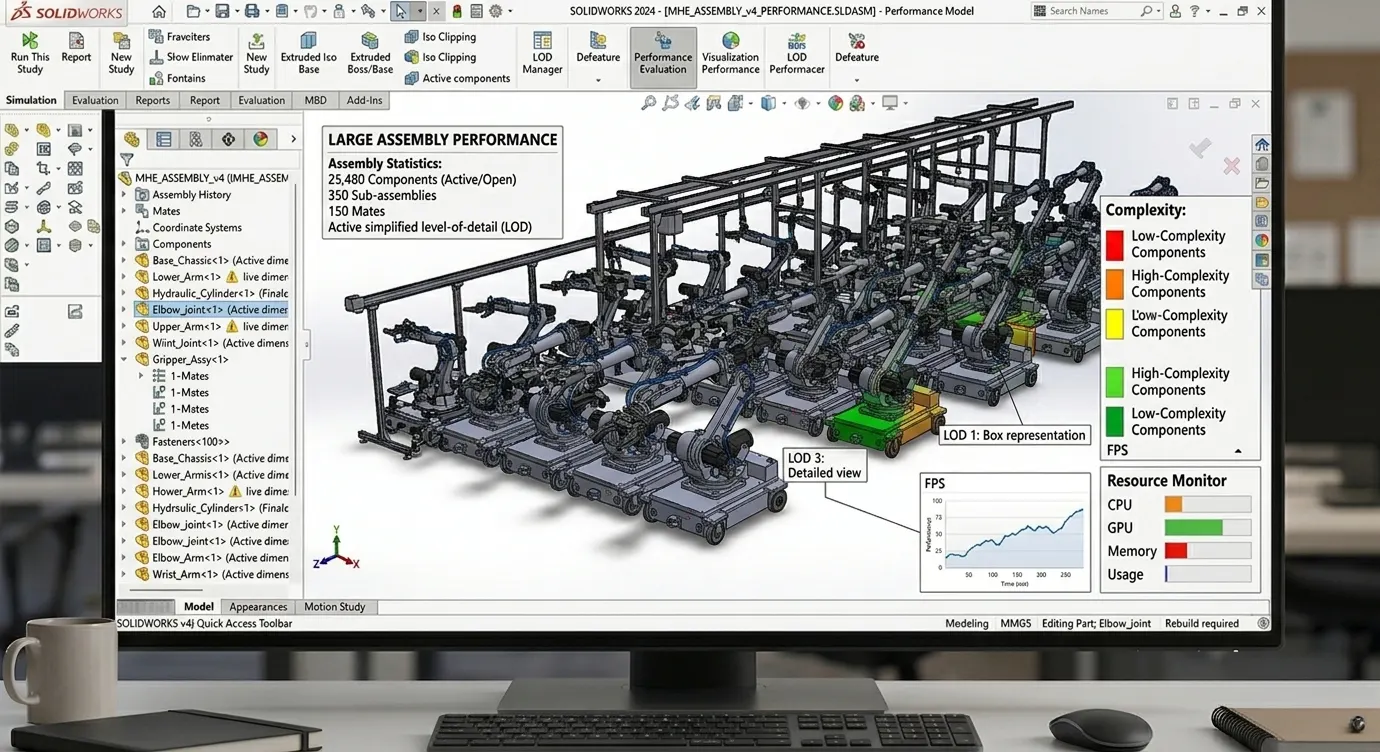The height and width of the screenshot is (752, 1380).
Task: Expand the Fasteners<100>> node arrow
Action: point(125,442)
